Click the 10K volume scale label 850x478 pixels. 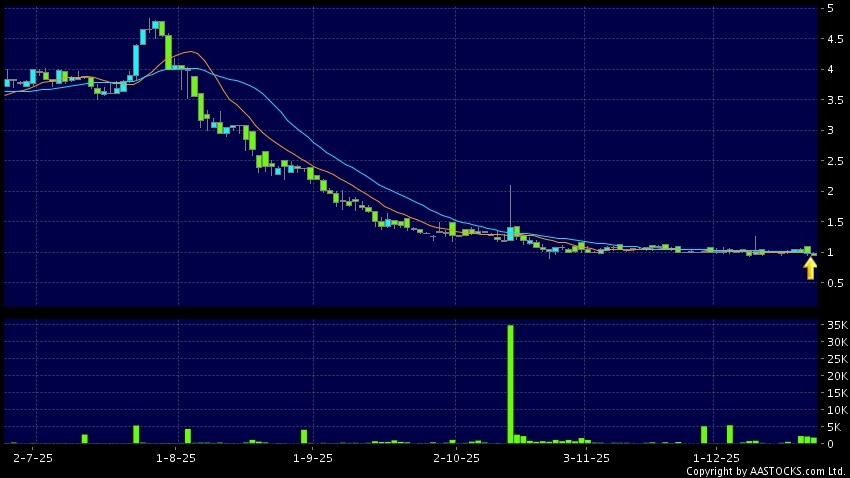(x=835, y=410)
